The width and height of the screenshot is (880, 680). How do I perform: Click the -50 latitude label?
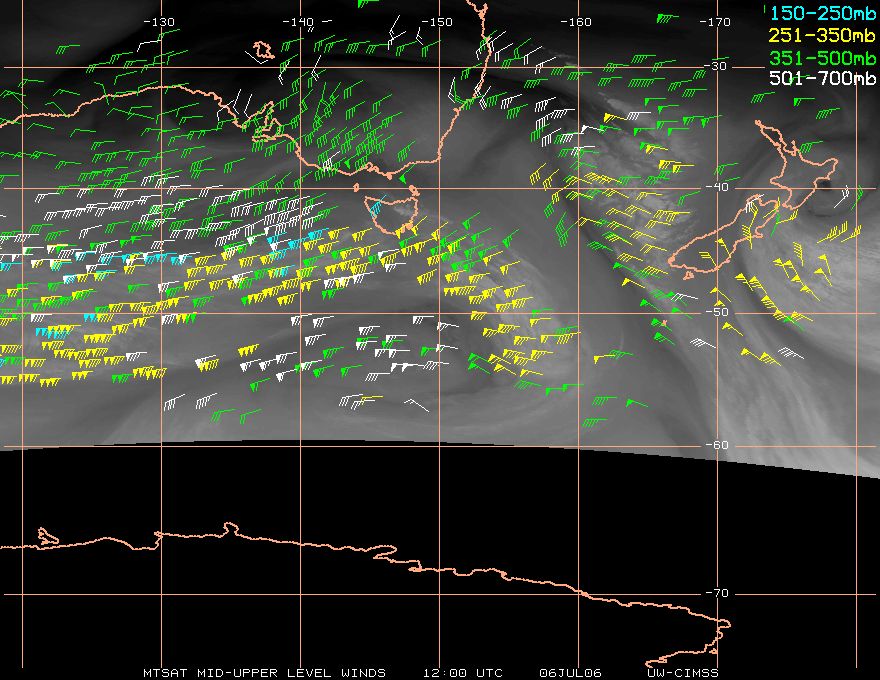coord(717,312)
